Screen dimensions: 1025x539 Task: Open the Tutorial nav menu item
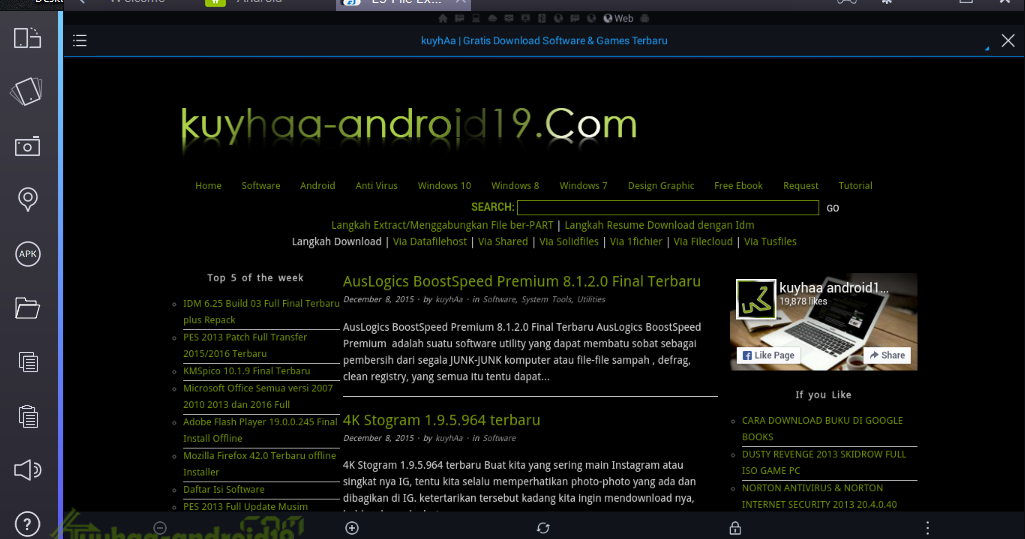click(x=855, y=186)
